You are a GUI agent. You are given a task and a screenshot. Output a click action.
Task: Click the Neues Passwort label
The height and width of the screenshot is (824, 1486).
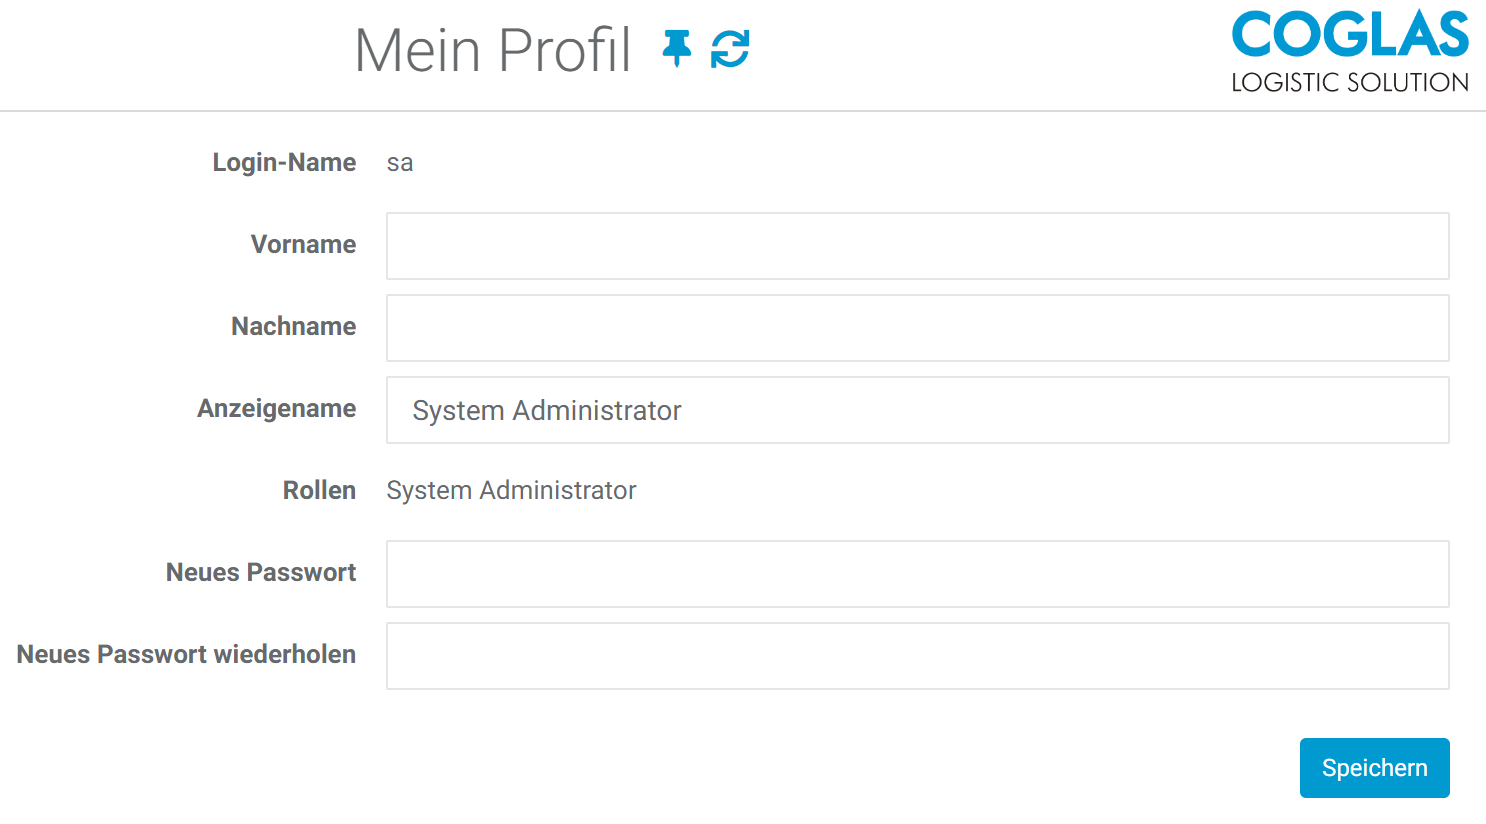[261, 572]
